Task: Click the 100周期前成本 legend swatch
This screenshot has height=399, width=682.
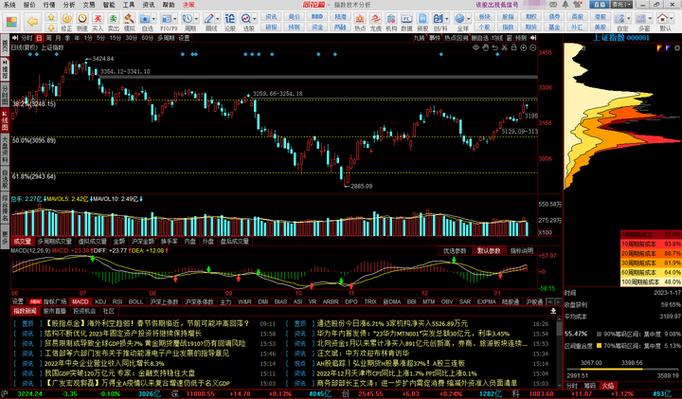Action: 651,282
